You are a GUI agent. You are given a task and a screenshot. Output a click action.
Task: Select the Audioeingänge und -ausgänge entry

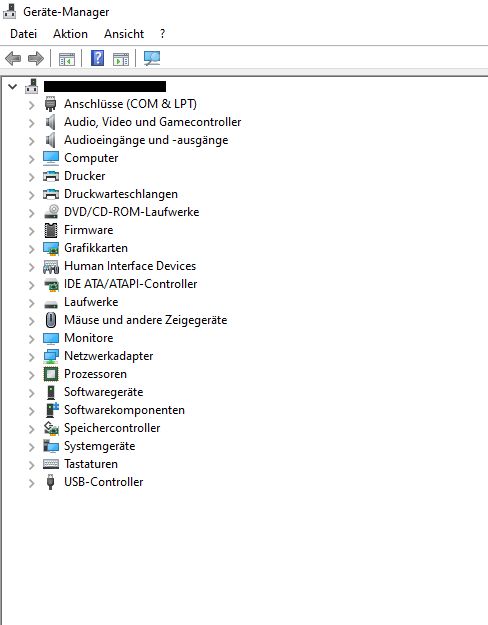tap(146, 140)
